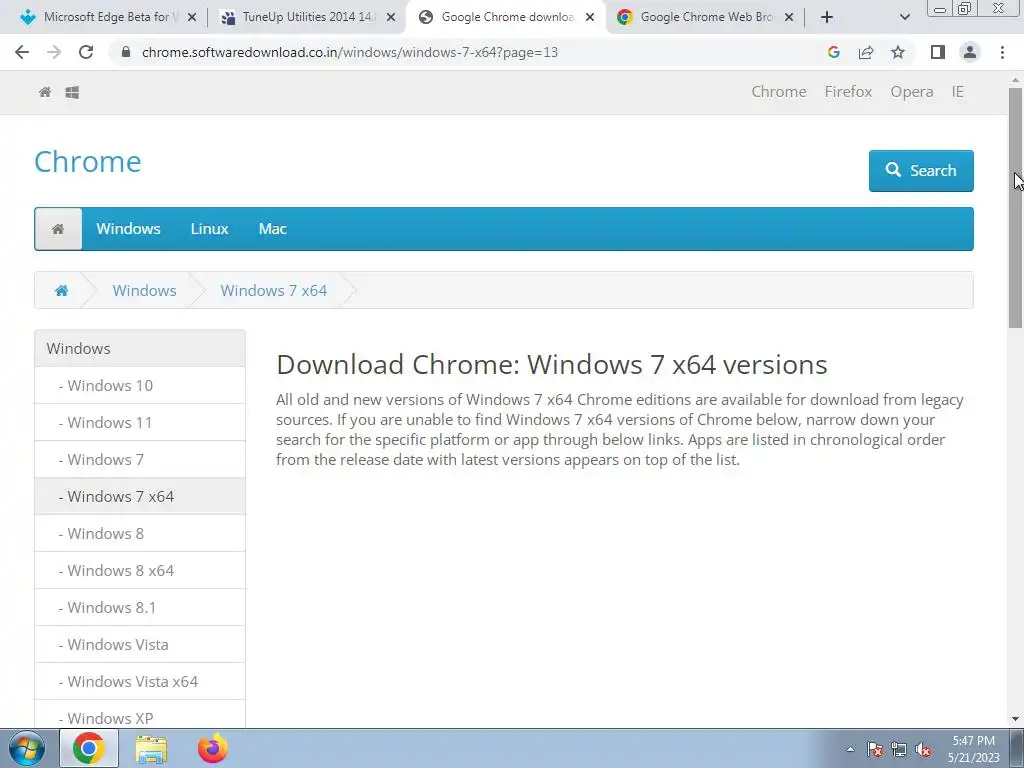Expand the tab search chevron
The image size is (1024, 768).
904,17
